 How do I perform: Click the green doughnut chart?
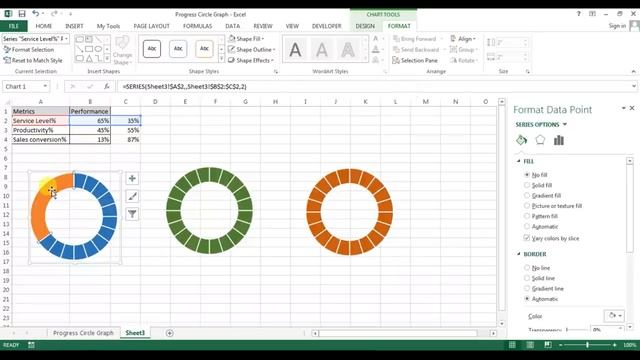coord(209,211)
